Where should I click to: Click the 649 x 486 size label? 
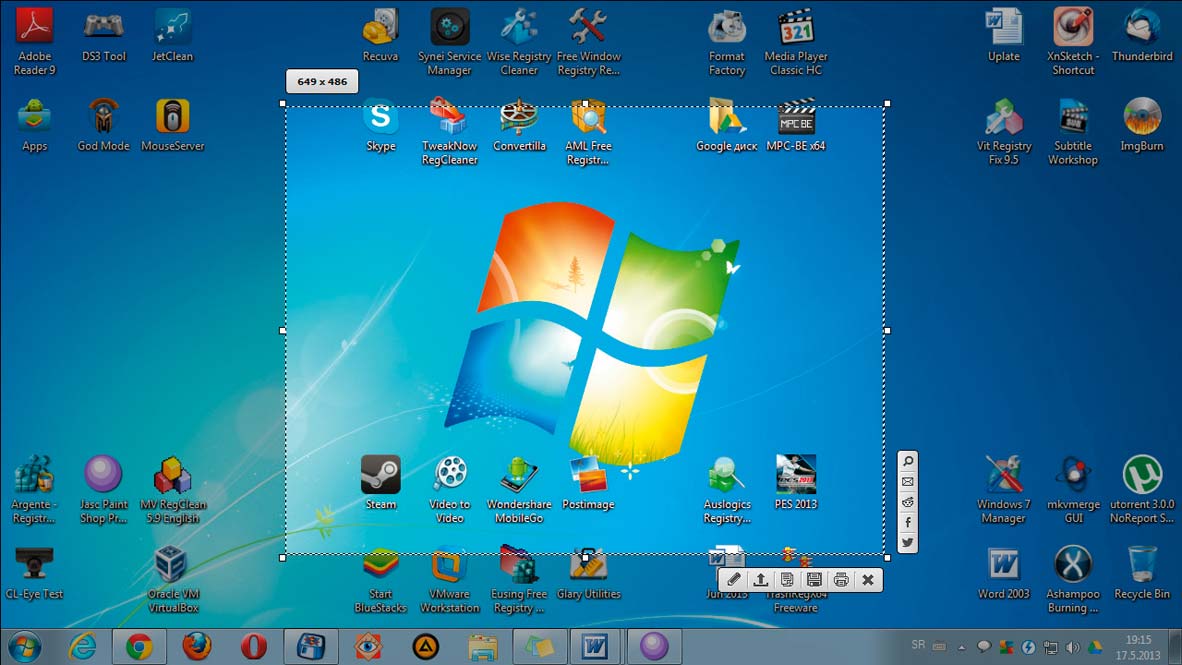(x=322, y=81)
